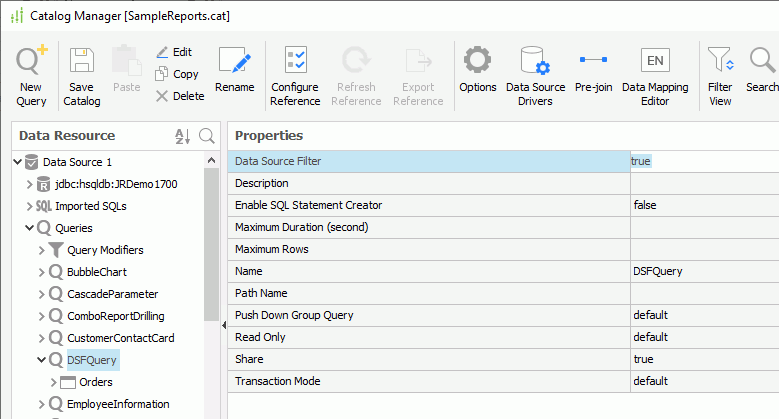This screenshot has width=779, height=419.
Task: Open Configure Reference
Action: [295, 76]
